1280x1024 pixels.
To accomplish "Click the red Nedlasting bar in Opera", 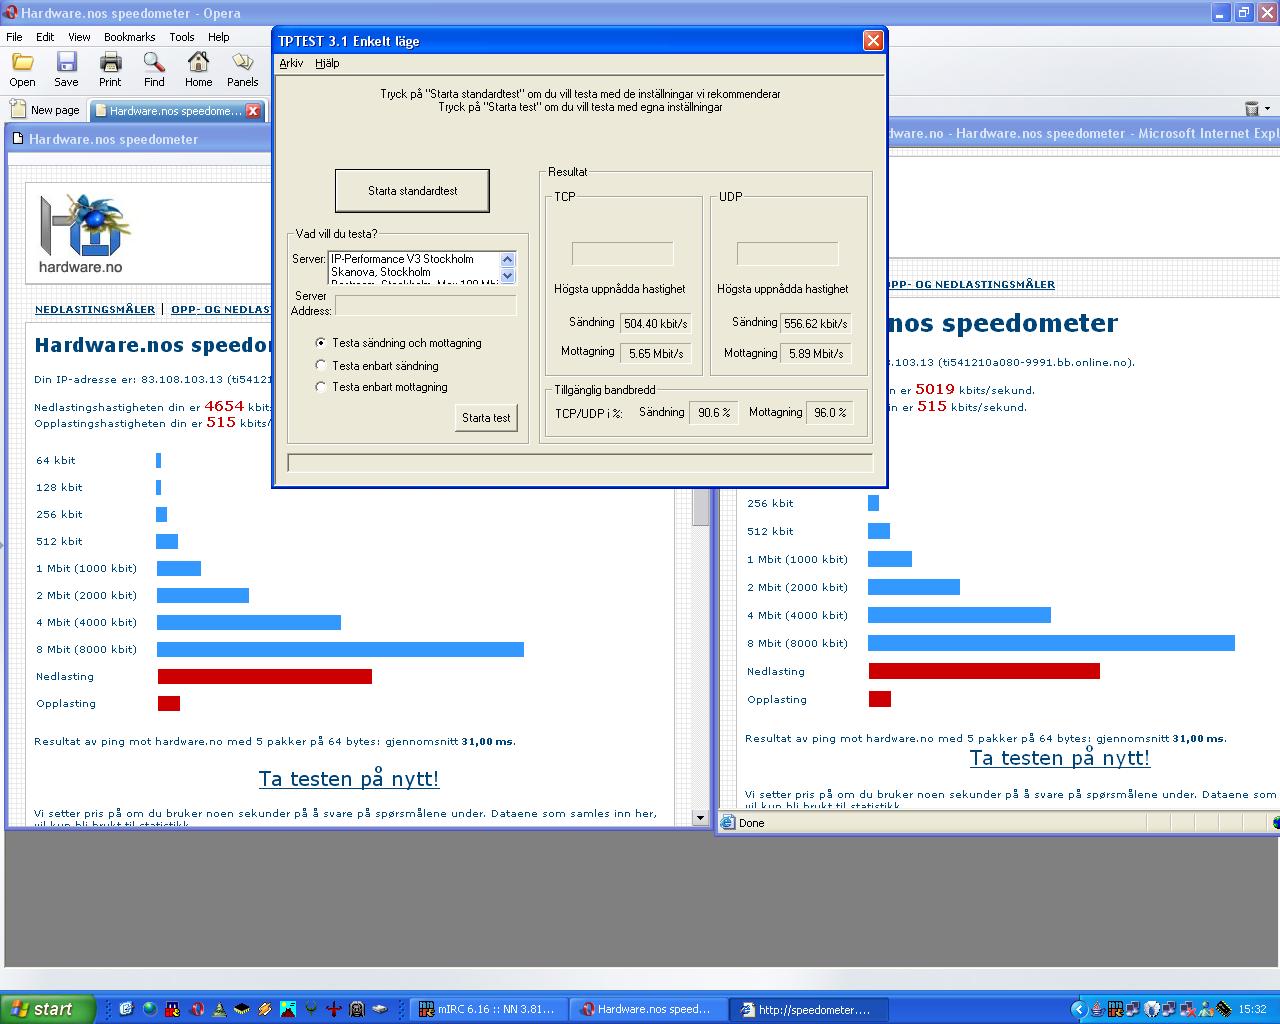I will pos(265,677).
